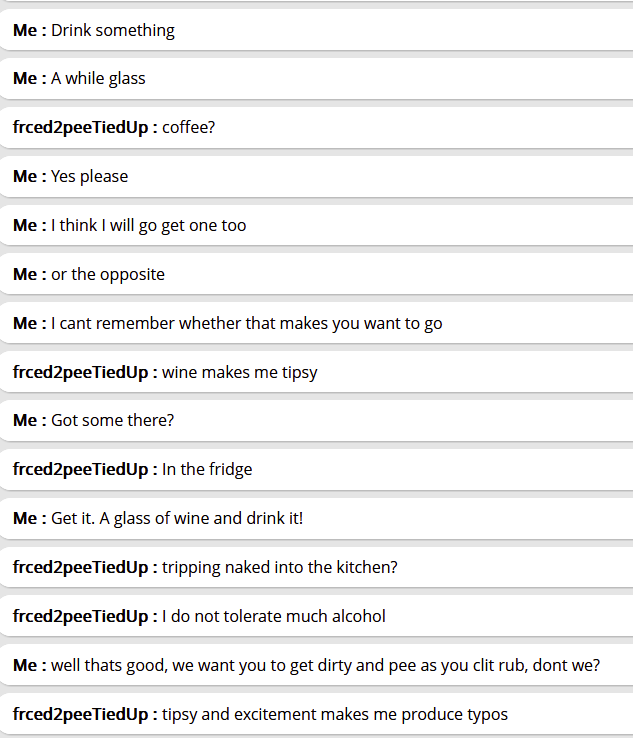
Task: Select 'I do not tolerate much alcohol' text
Action: pos(273,617)
